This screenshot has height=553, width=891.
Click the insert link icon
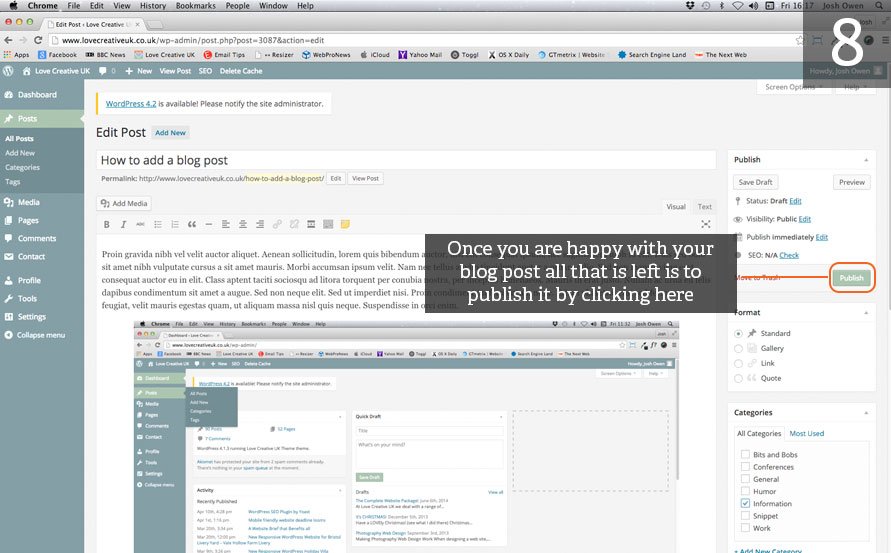coord(277,224)
